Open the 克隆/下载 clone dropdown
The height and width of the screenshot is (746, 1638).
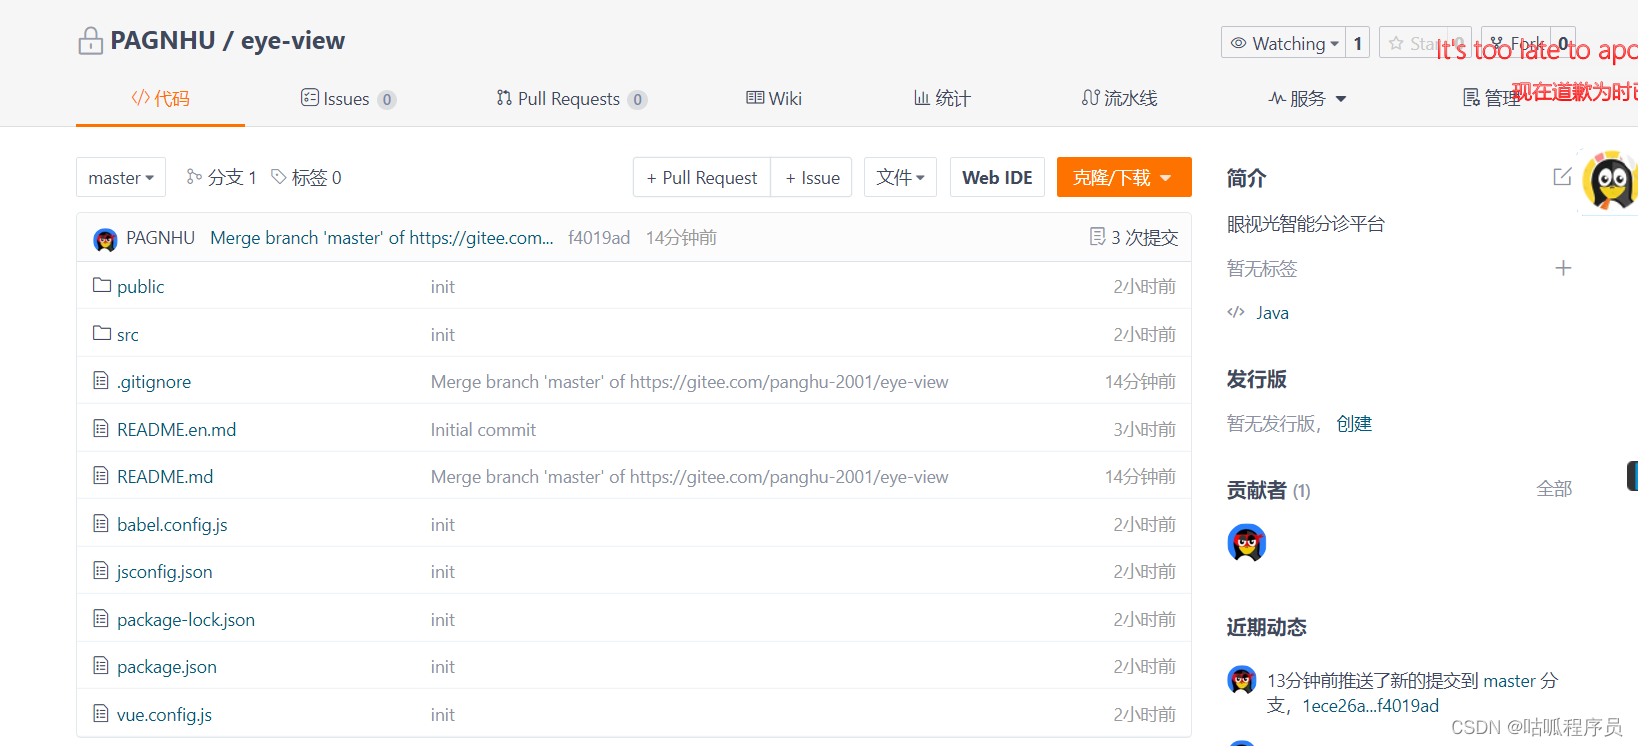click(x=1124, y=177)
